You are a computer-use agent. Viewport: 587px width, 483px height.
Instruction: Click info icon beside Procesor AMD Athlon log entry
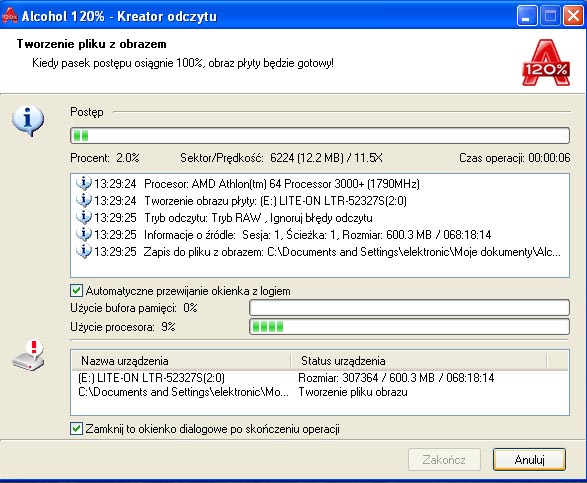[83, 183]
